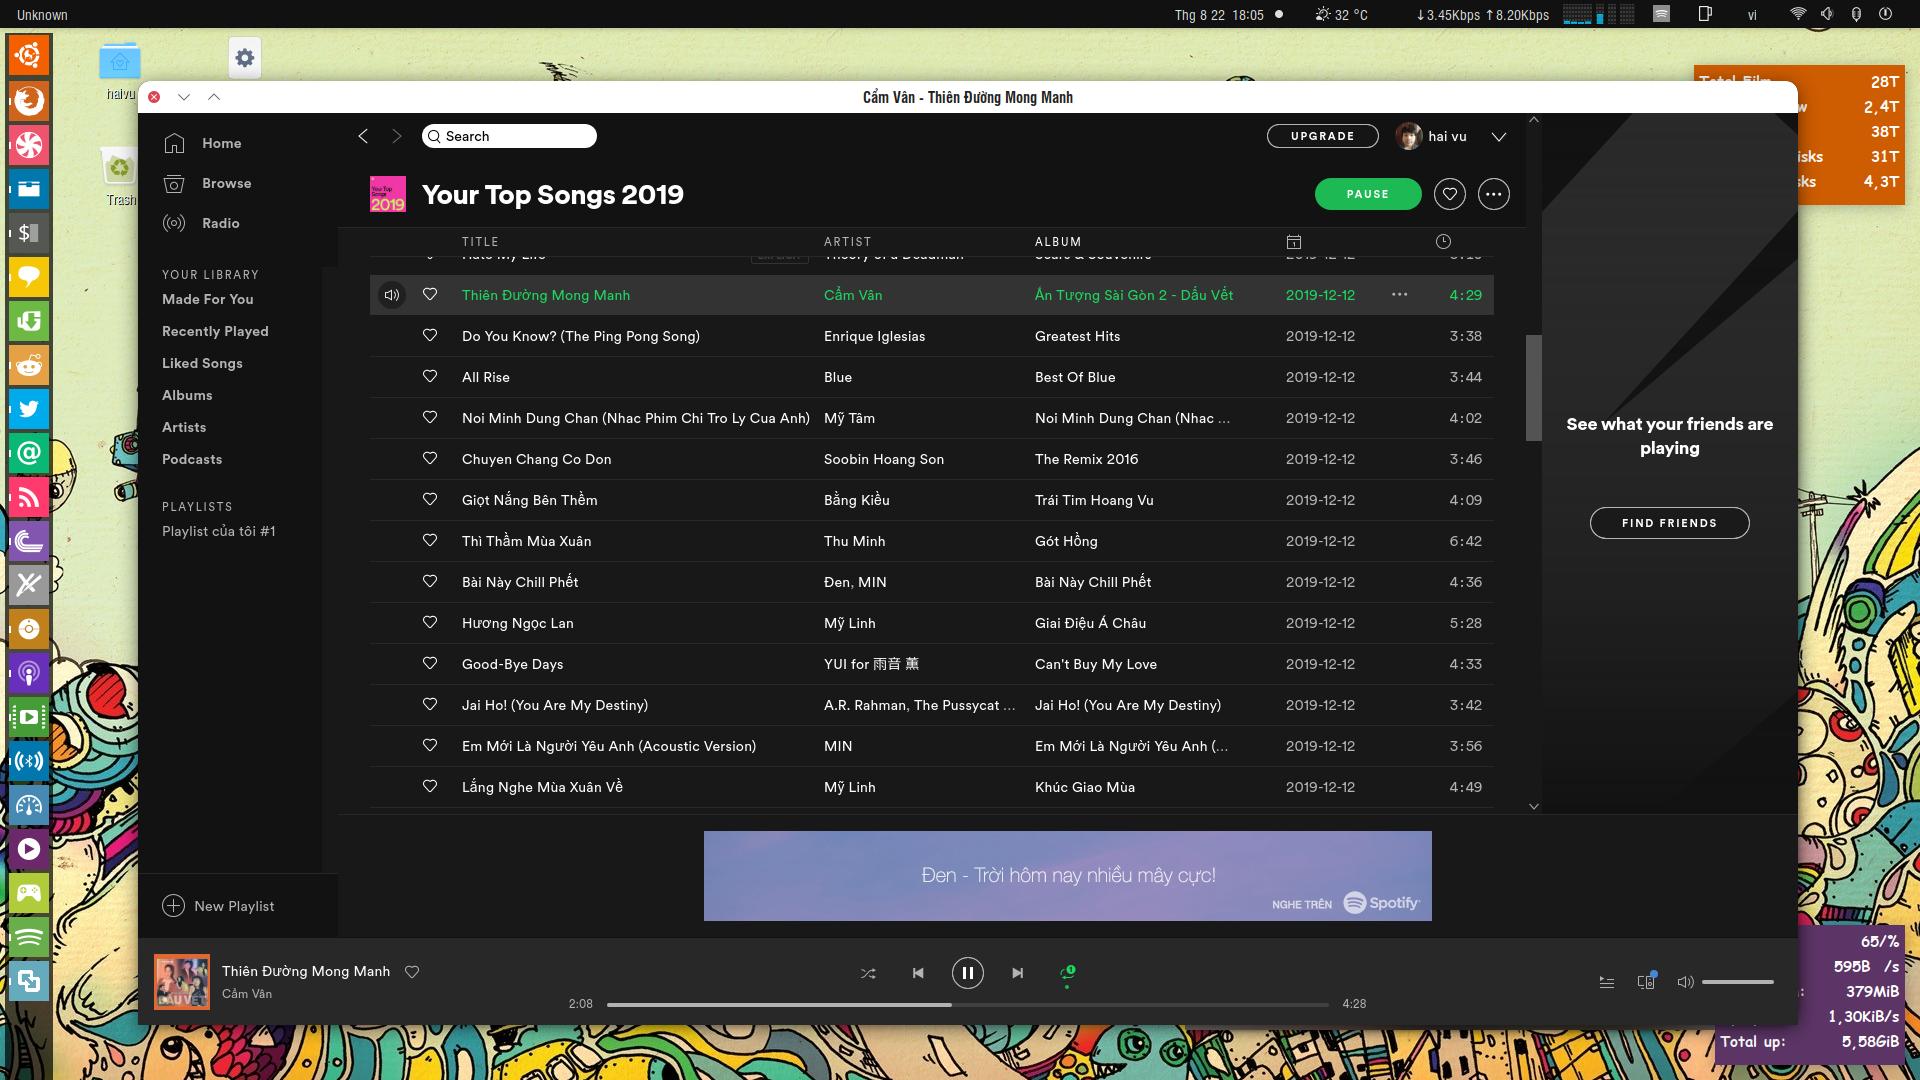Pause playback with the round player button
Viewport: 1920px width, 1080px height.
click(x=968, y=973)
